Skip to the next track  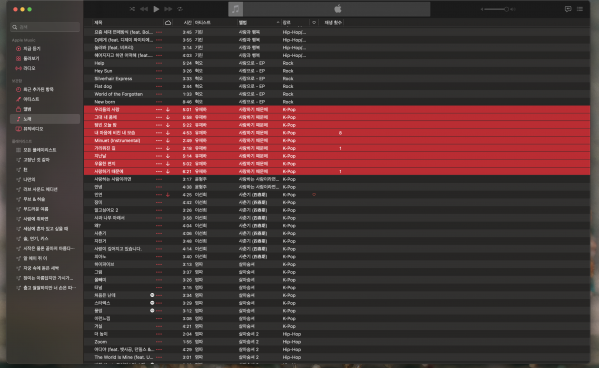pyautogui.click(x=168, y=9)
